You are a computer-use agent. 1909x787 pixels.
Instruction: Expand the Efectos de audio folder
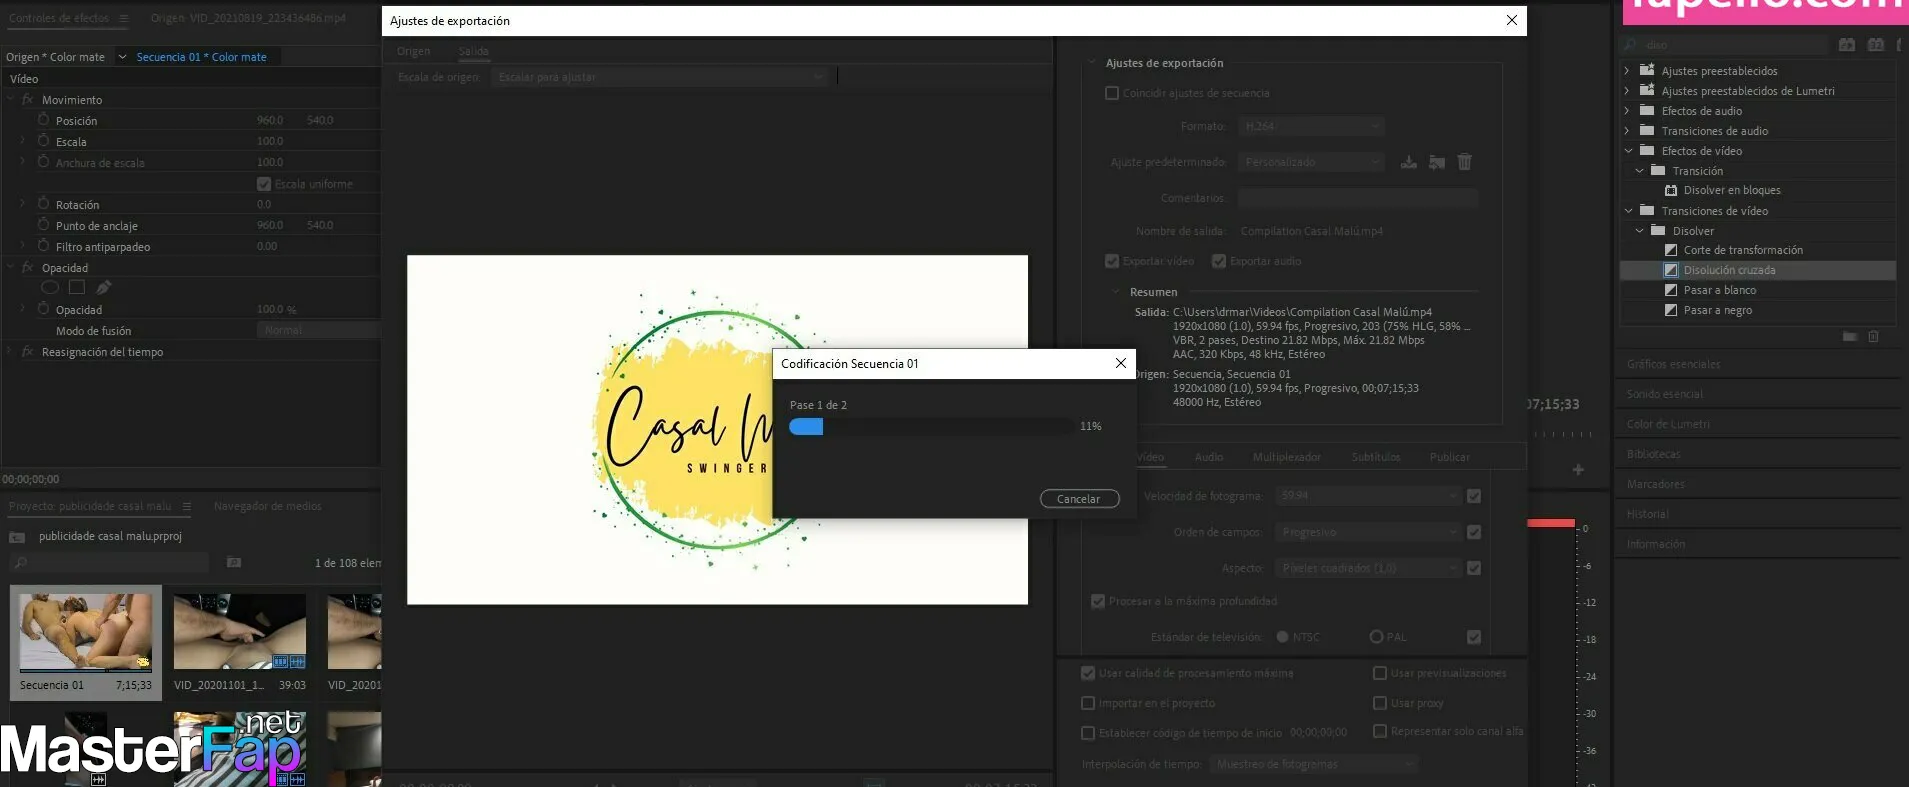(1628, 111)
